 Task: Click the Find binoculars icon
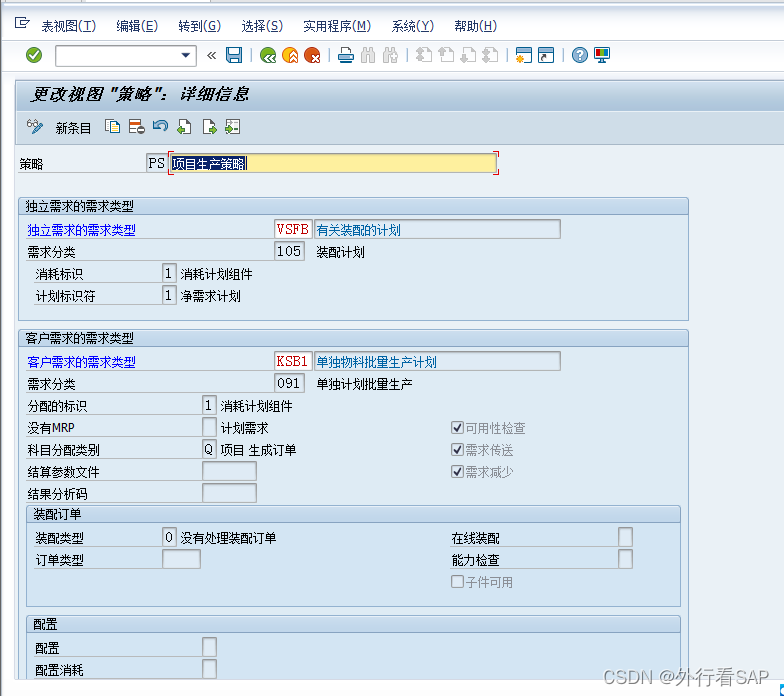(x=368, y=55)
